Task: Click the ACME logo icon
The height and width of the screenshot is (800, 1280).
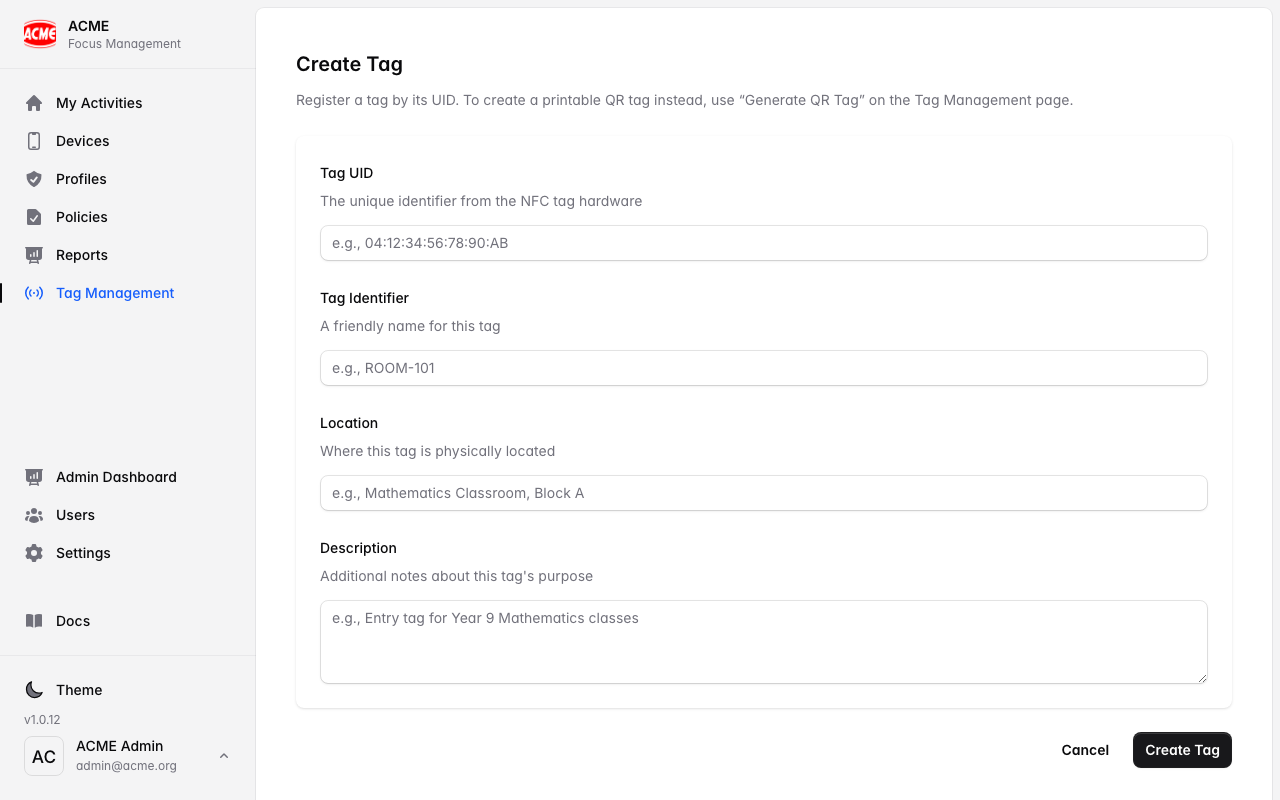Action: 40,34
